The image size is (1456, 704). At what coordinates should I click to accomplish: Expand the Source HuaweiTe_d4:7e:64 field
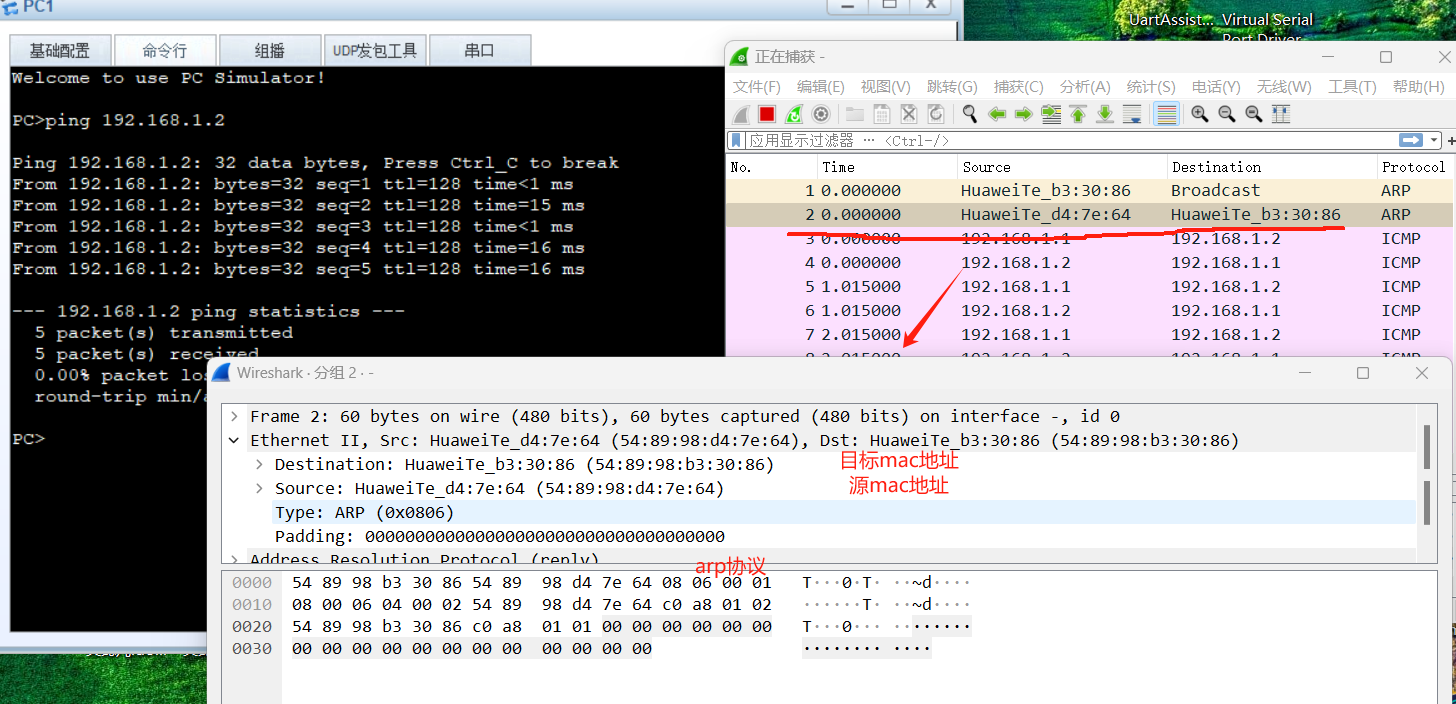click(x=259, y=488)
